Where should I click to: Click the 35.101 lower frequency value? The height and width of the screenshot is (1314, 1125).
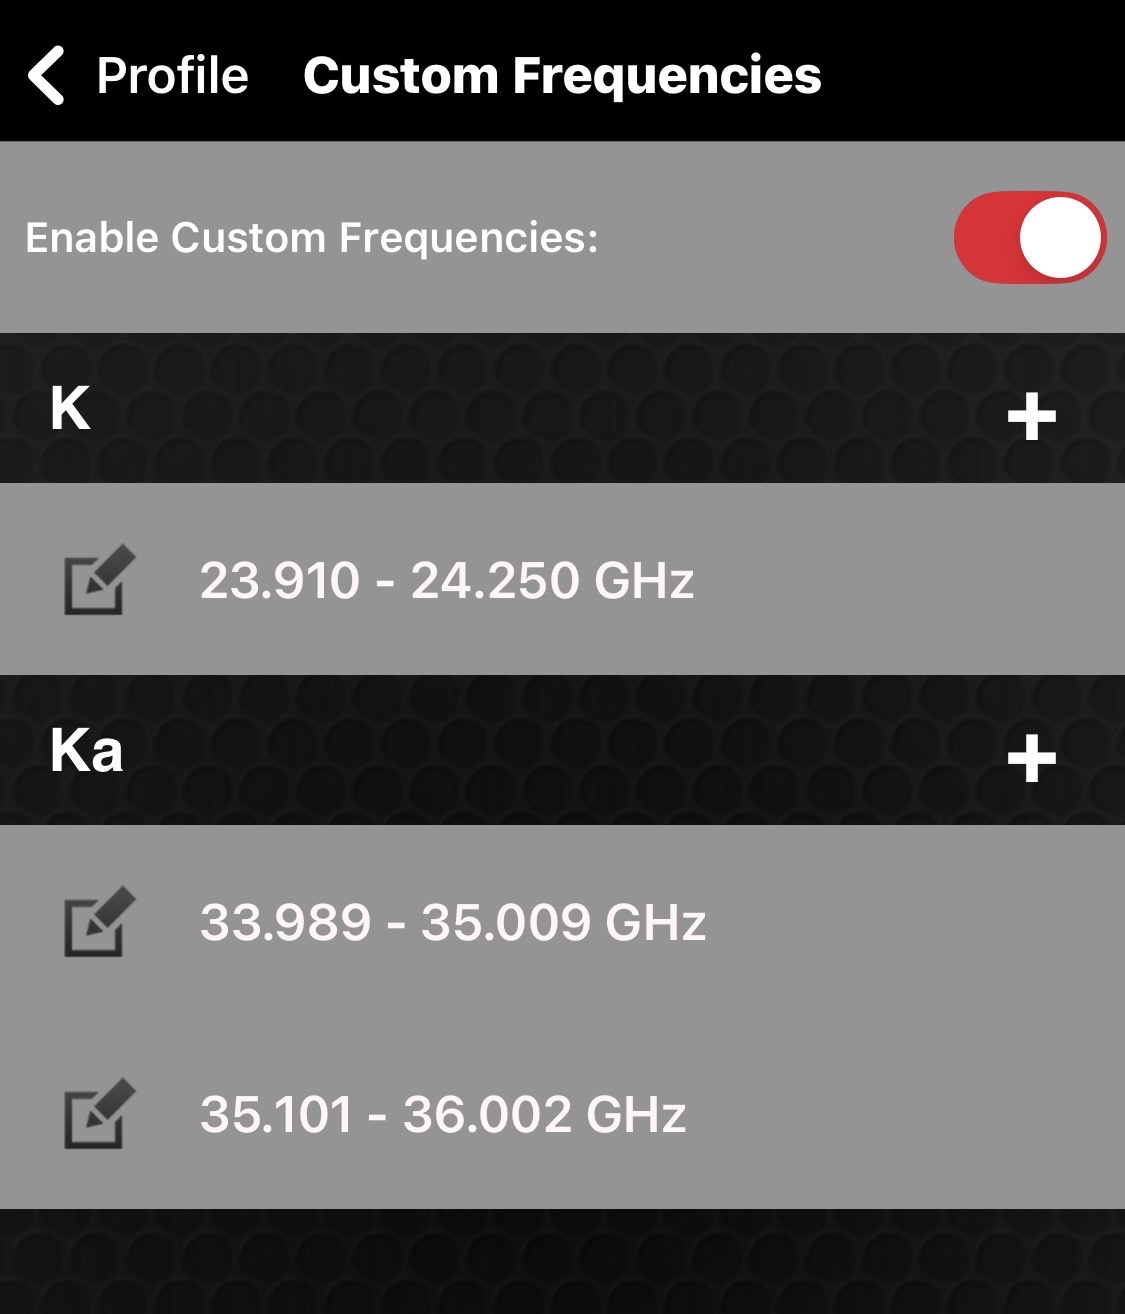[x=276, y=1114]
